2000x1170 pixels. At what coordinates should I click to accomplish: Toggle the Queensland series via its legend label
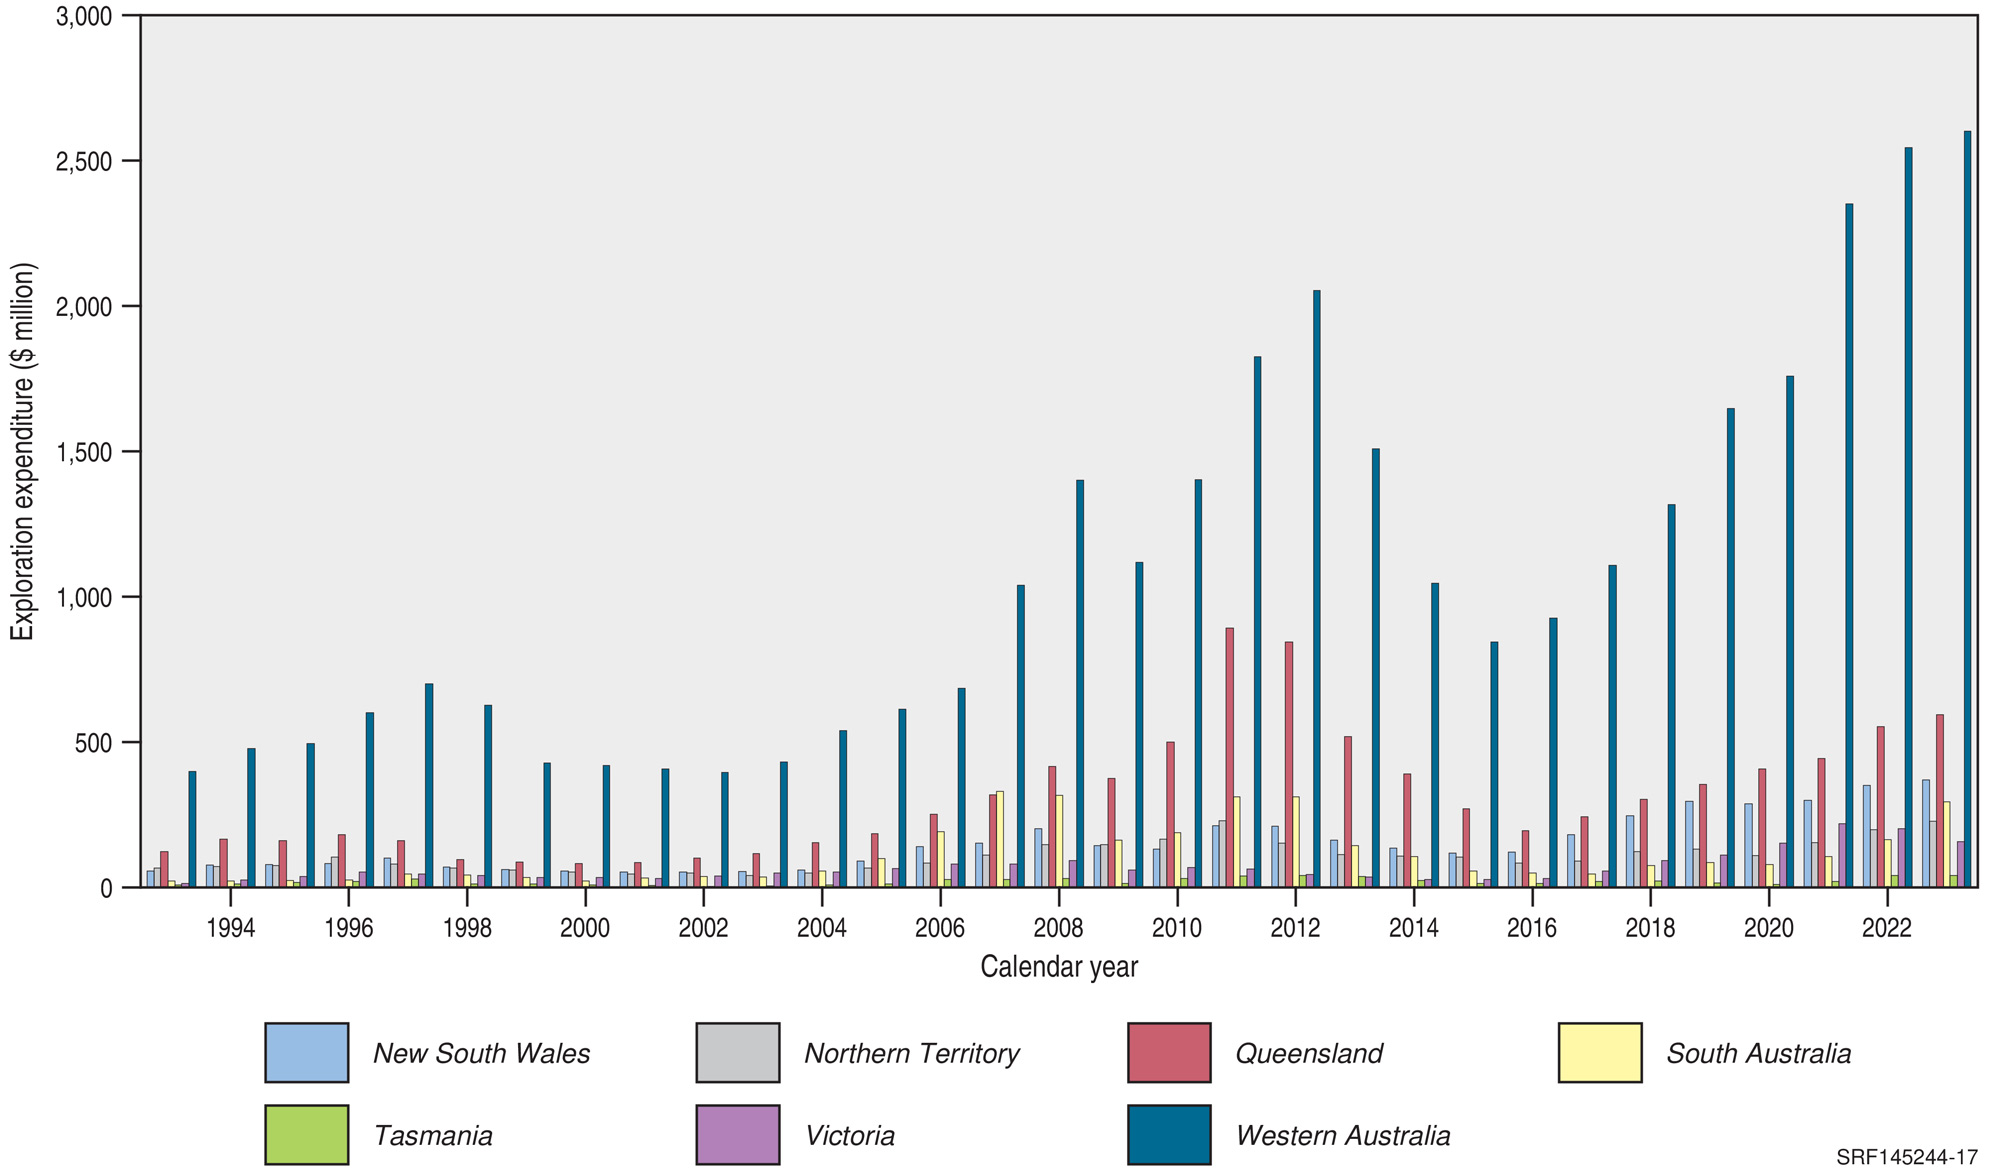[x=1308, y=1052]
